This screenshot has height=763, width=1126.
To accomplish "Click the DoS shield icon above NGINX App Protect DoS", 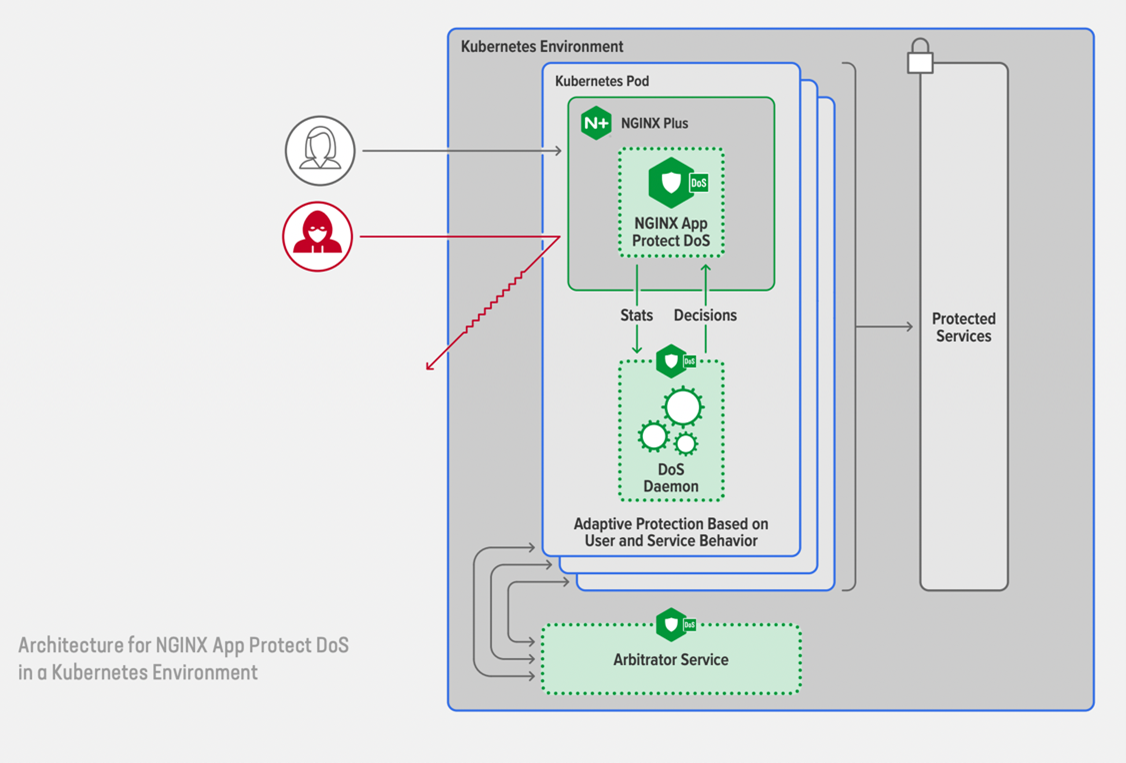I will point(678,182).
